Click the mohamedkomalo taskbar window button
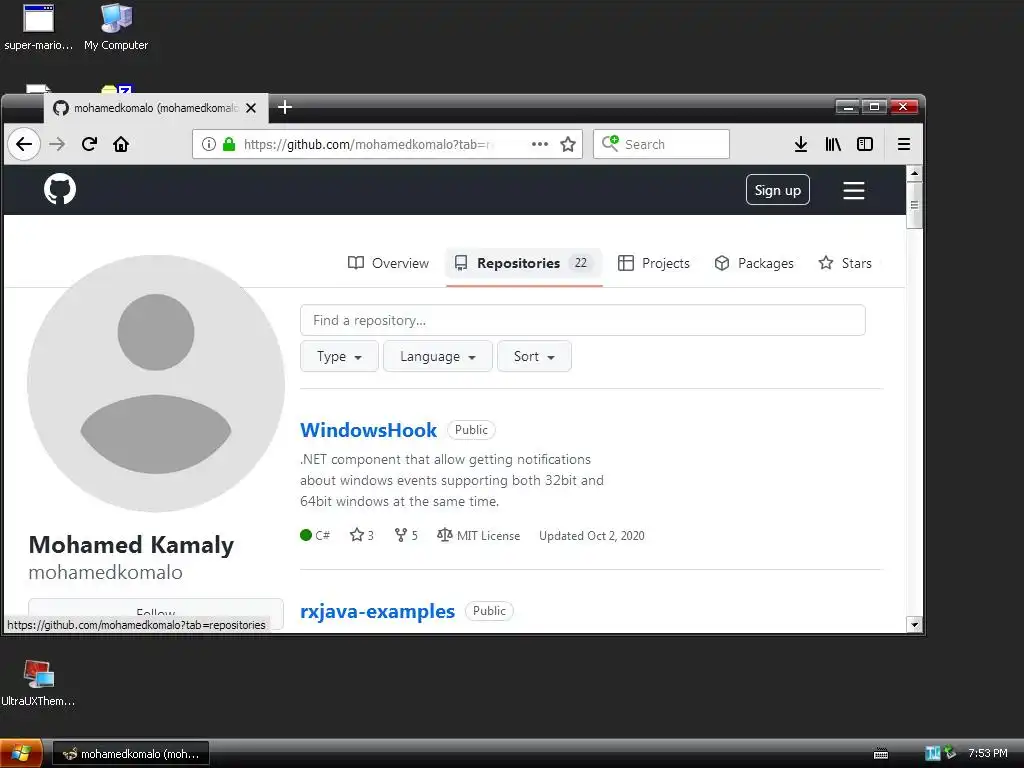The height and width of the screenshot is (768, 1024). (131, 754)
